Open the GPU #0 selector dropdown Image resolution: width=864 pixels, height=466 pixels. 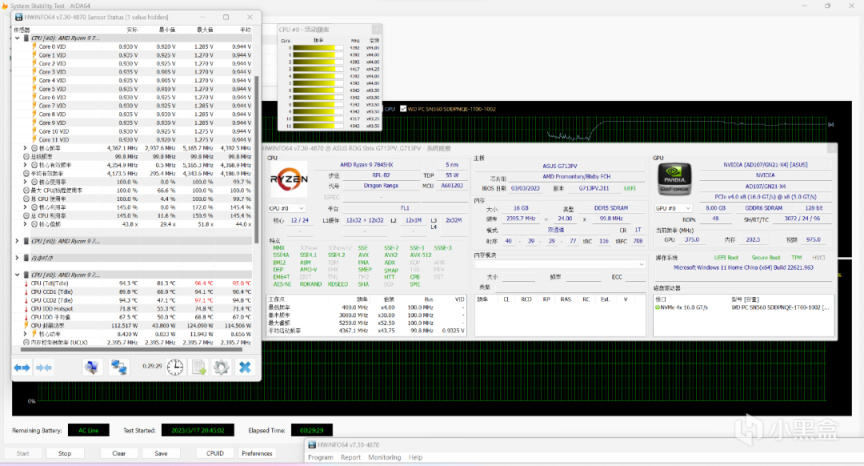[x=673, y=208]
